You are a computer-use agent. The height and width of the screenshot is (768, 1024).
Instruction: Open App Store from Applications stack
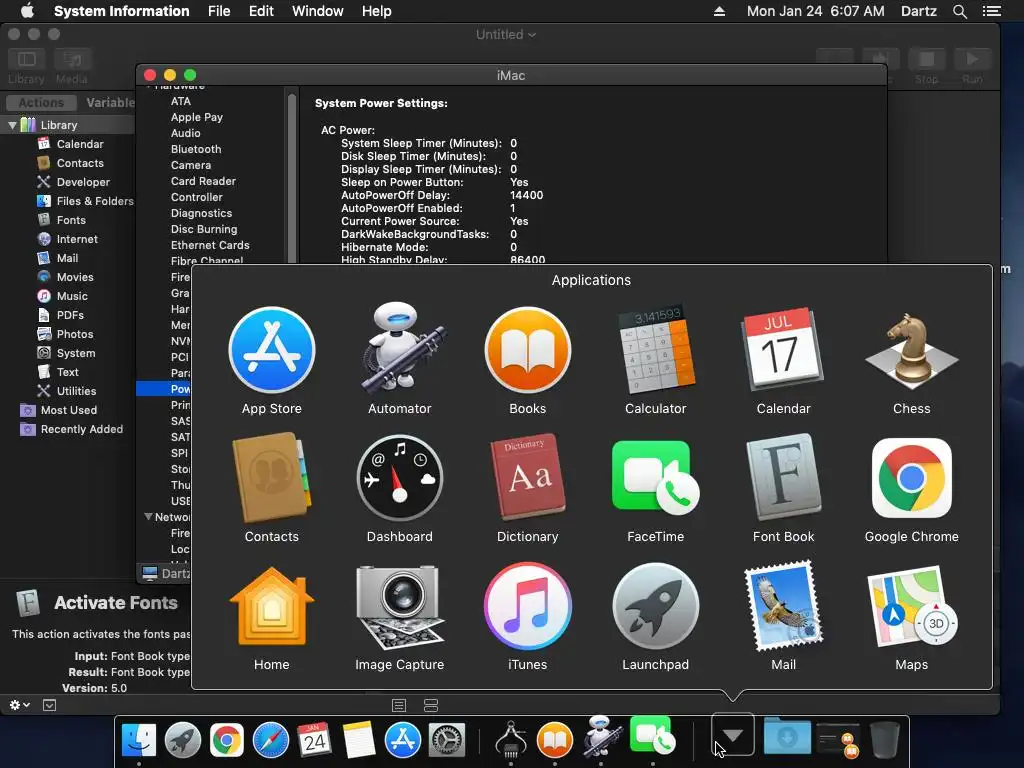(272, 350)
